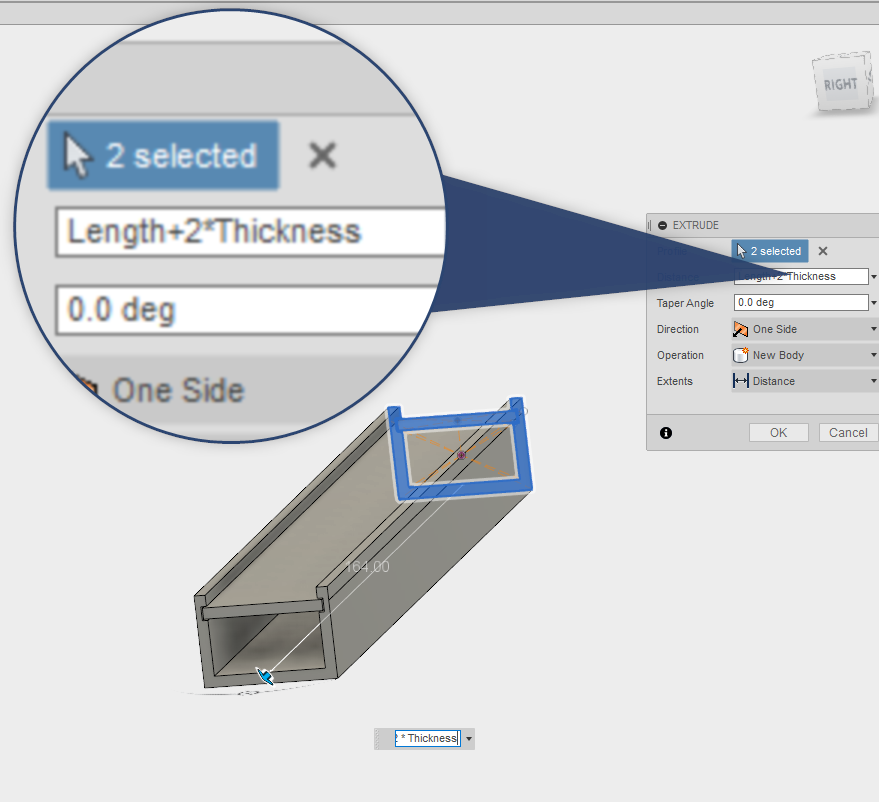Click the 164.00 dimension label

point(367,567)
